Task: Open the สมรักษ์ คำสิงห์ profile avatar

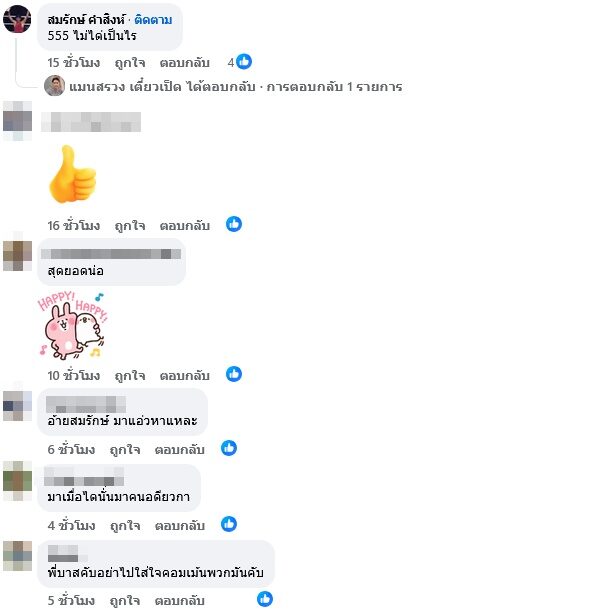Action: (17, 19)
